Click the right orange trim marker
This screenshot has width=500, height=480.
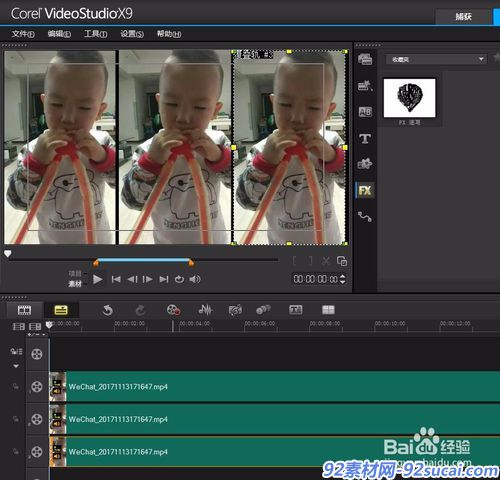(x=191, y=263)
